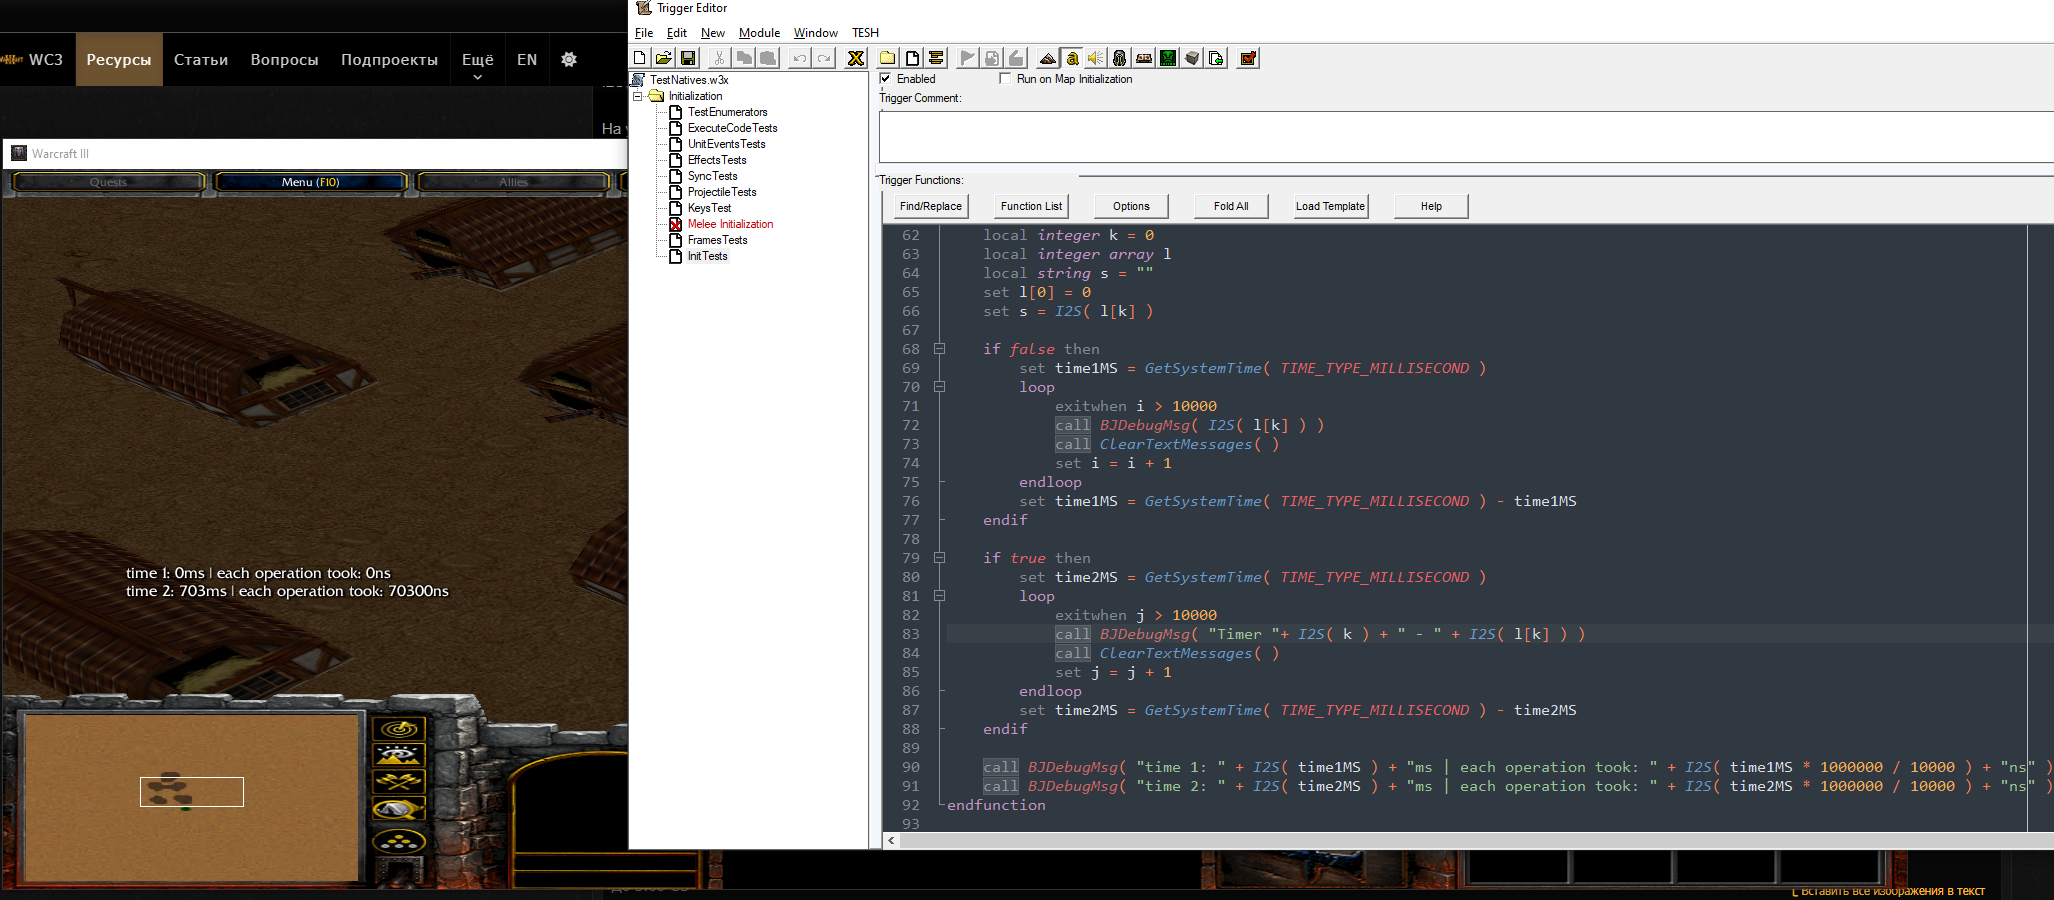The image size is (2054, 900).
Task: Click the yellow X variables icon
Action: coord(855,58)
